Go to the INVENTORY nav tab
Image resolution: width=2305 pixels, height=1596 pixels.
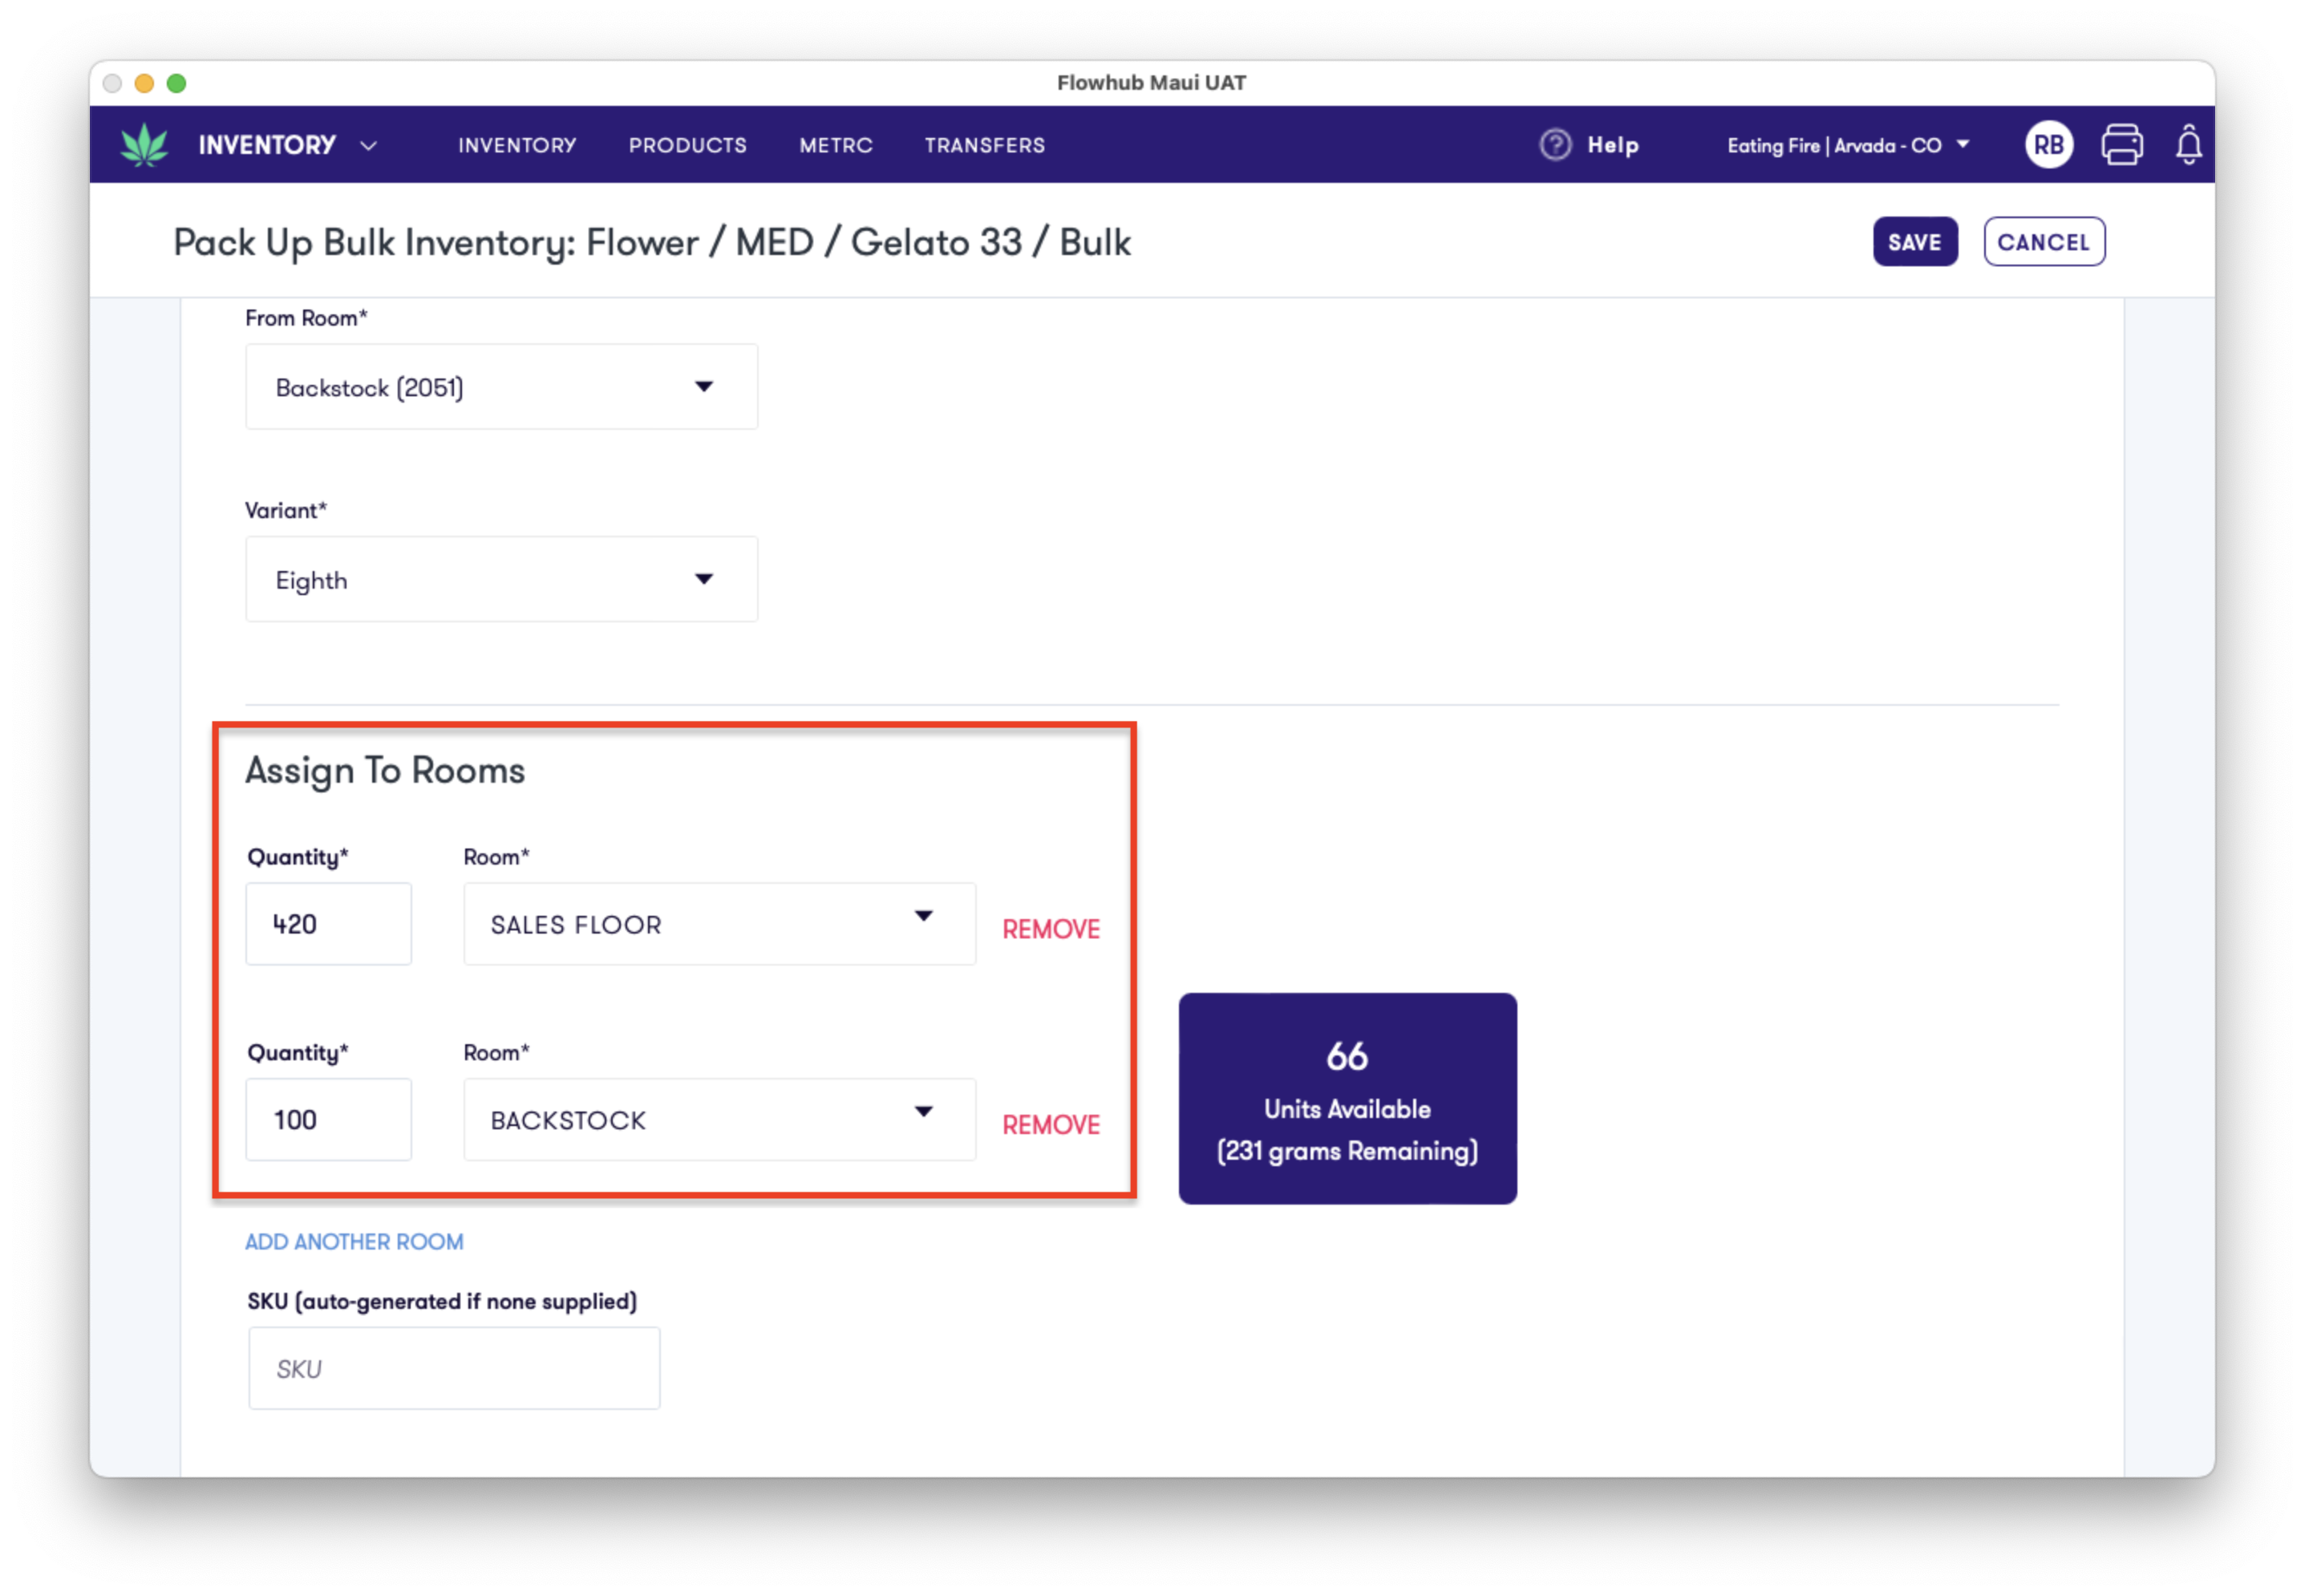(517, 145)
